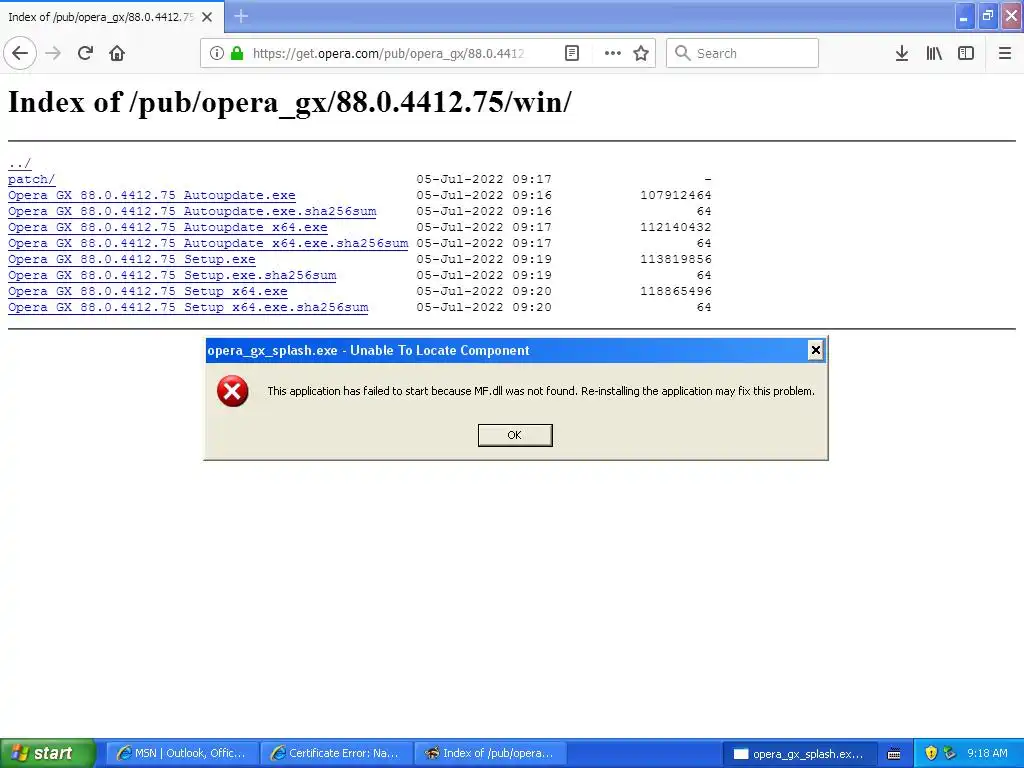The width and height of the screenshot is (1024, 768).
Task: Toggle reader view in address bar
Action: (571, 53)
